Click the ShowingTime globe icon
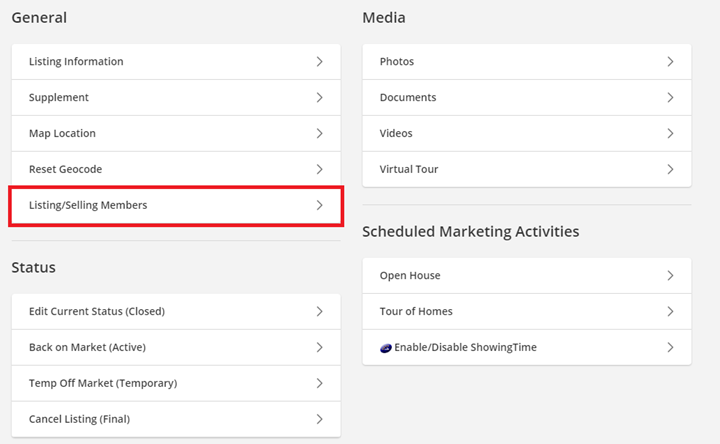This screenshot has height=444, width=720. (386, 348)
